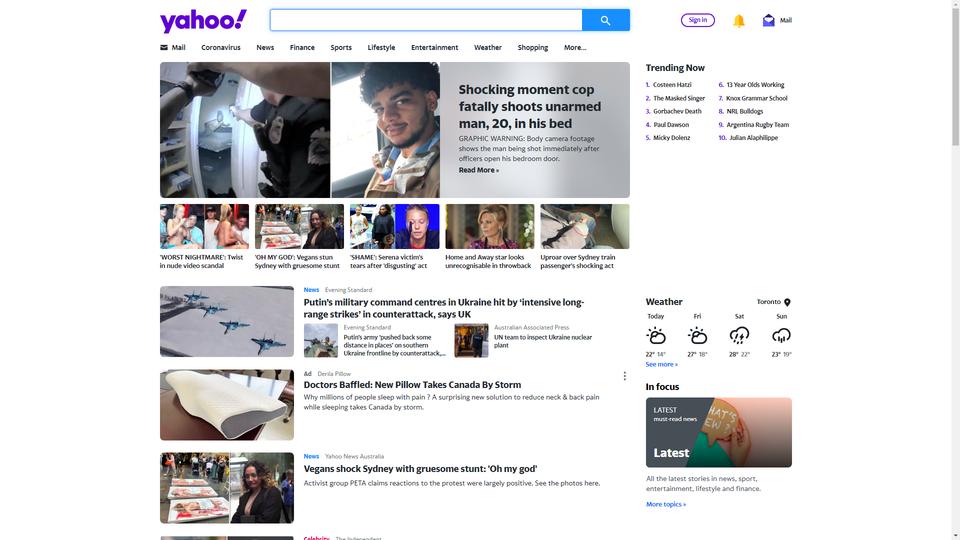Image resolution: width=960 pixels, height=540 pixels.
Task: Click the pillow ad image
Action: (x=227, y=405)
